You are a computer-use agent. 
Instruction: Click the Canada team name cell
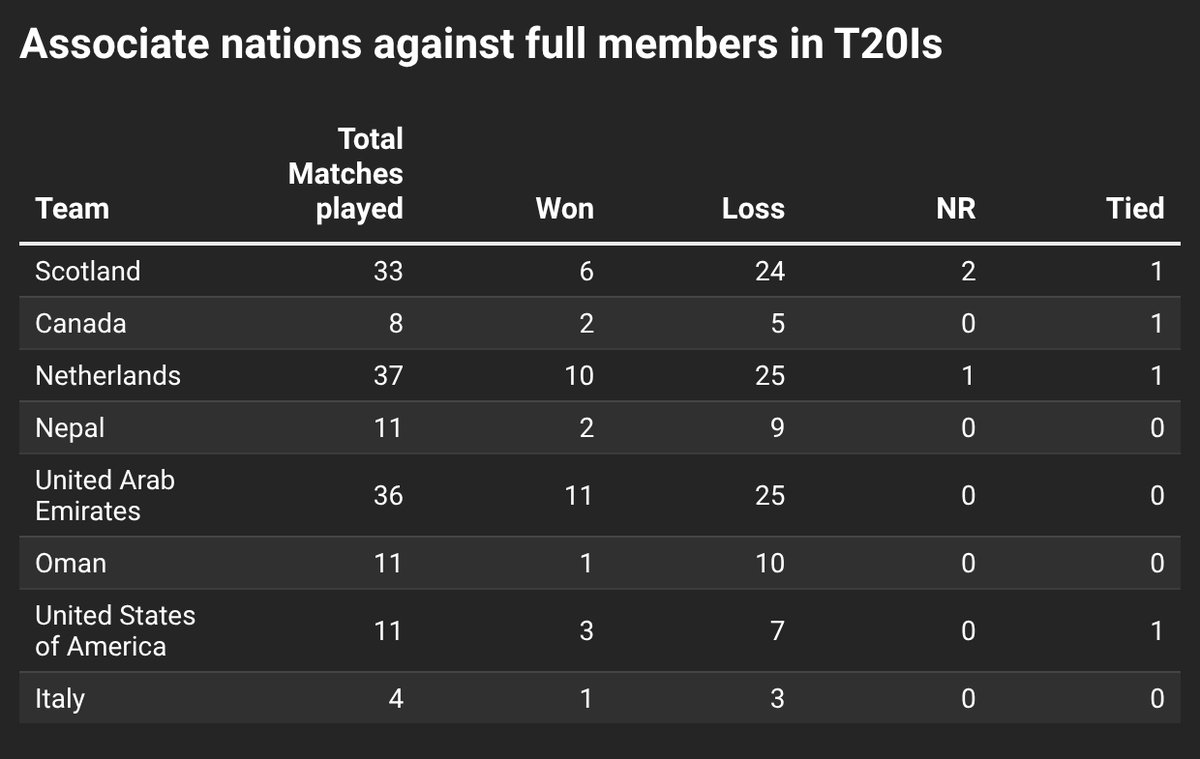(80, 323)
